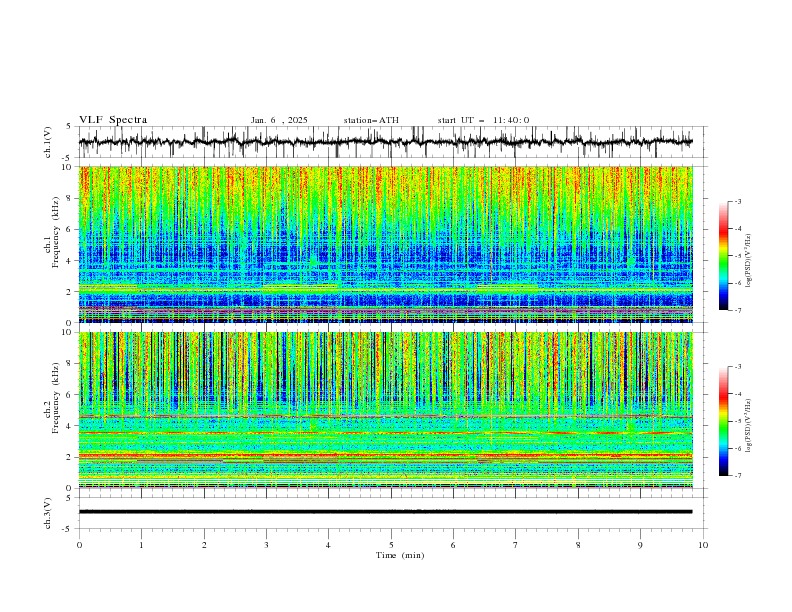This screenshot has height=612, width=792.
Task: Click the '-3' label on ch.1 color bar
Action: pos(737,201)
